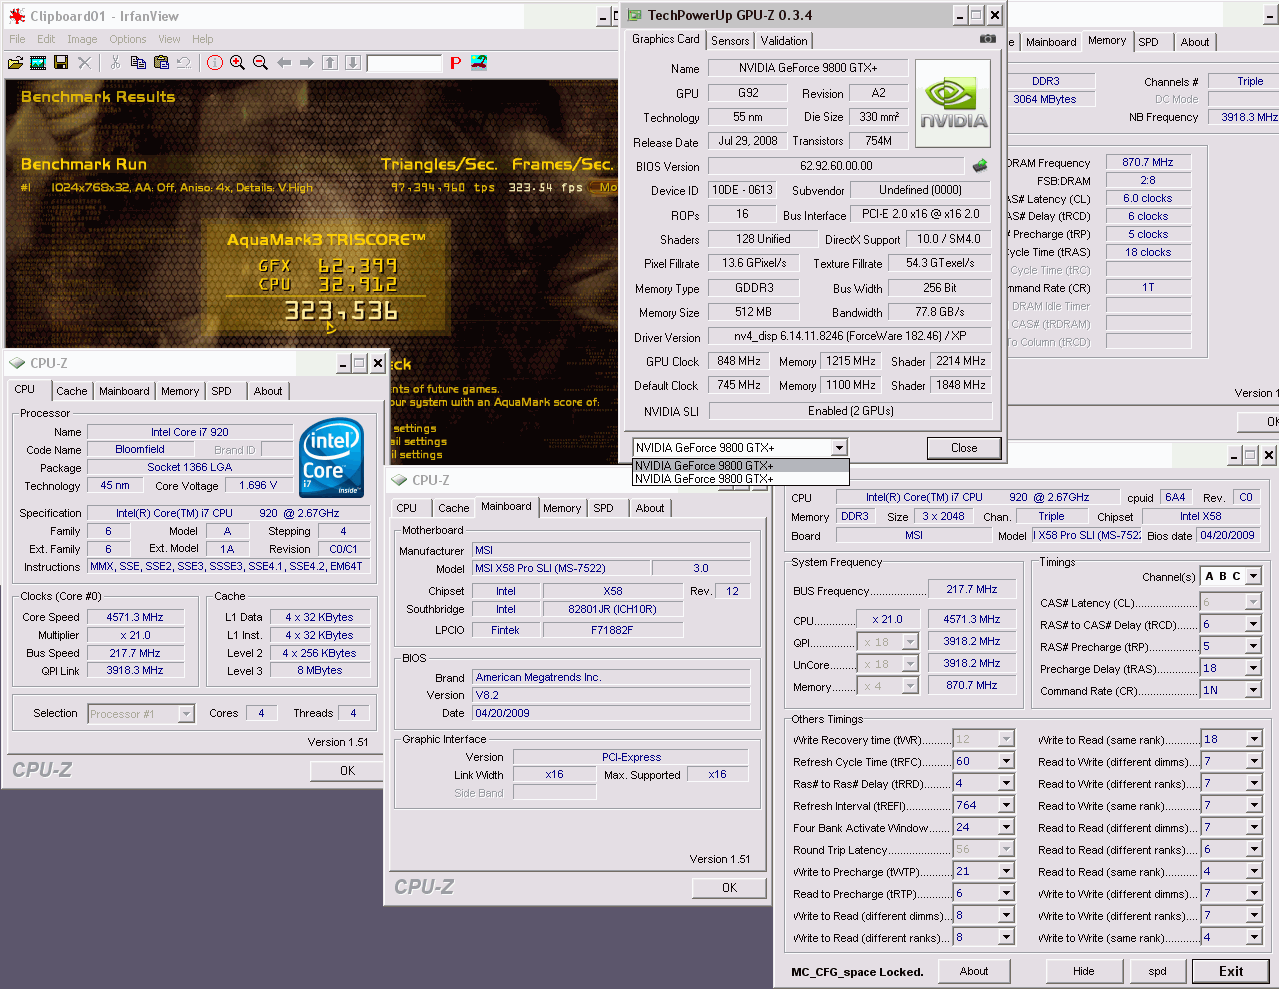This screenshot has width=1279, height=989.
Task: Click GPU-Z title bar application icon
Action: point(634,15)
